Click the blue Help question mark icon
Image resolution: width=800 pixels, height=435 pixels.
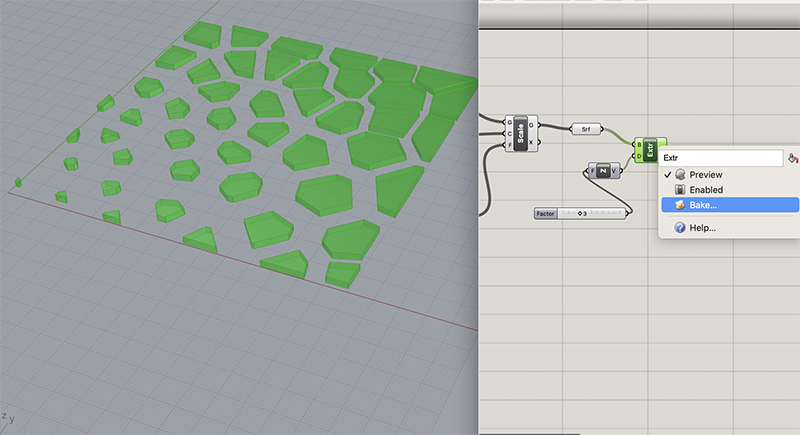pos(680,228)
